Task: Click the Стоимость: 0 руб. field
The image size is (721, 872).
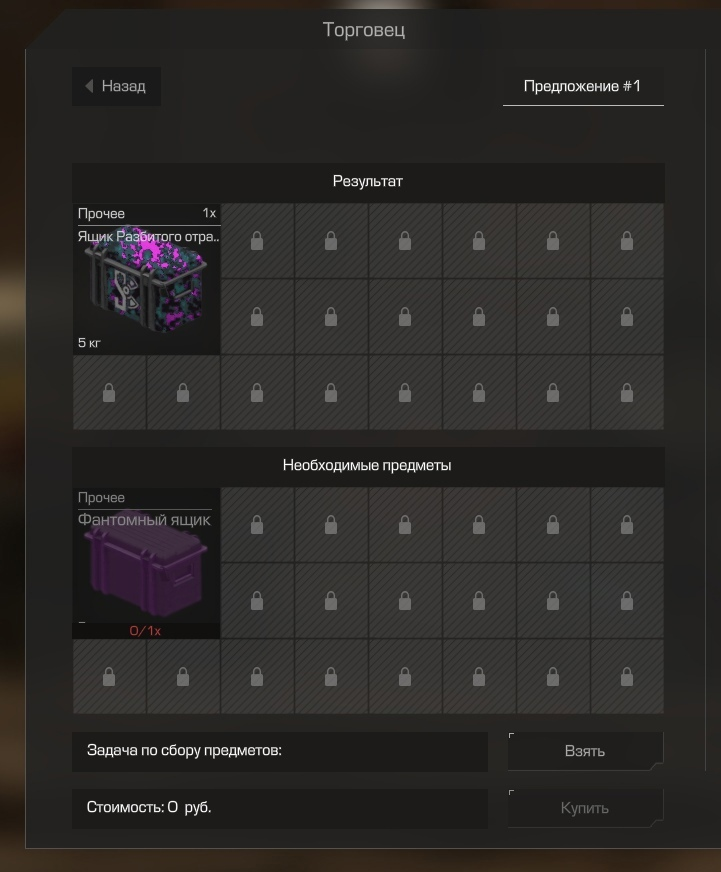Action: point(280,808)
